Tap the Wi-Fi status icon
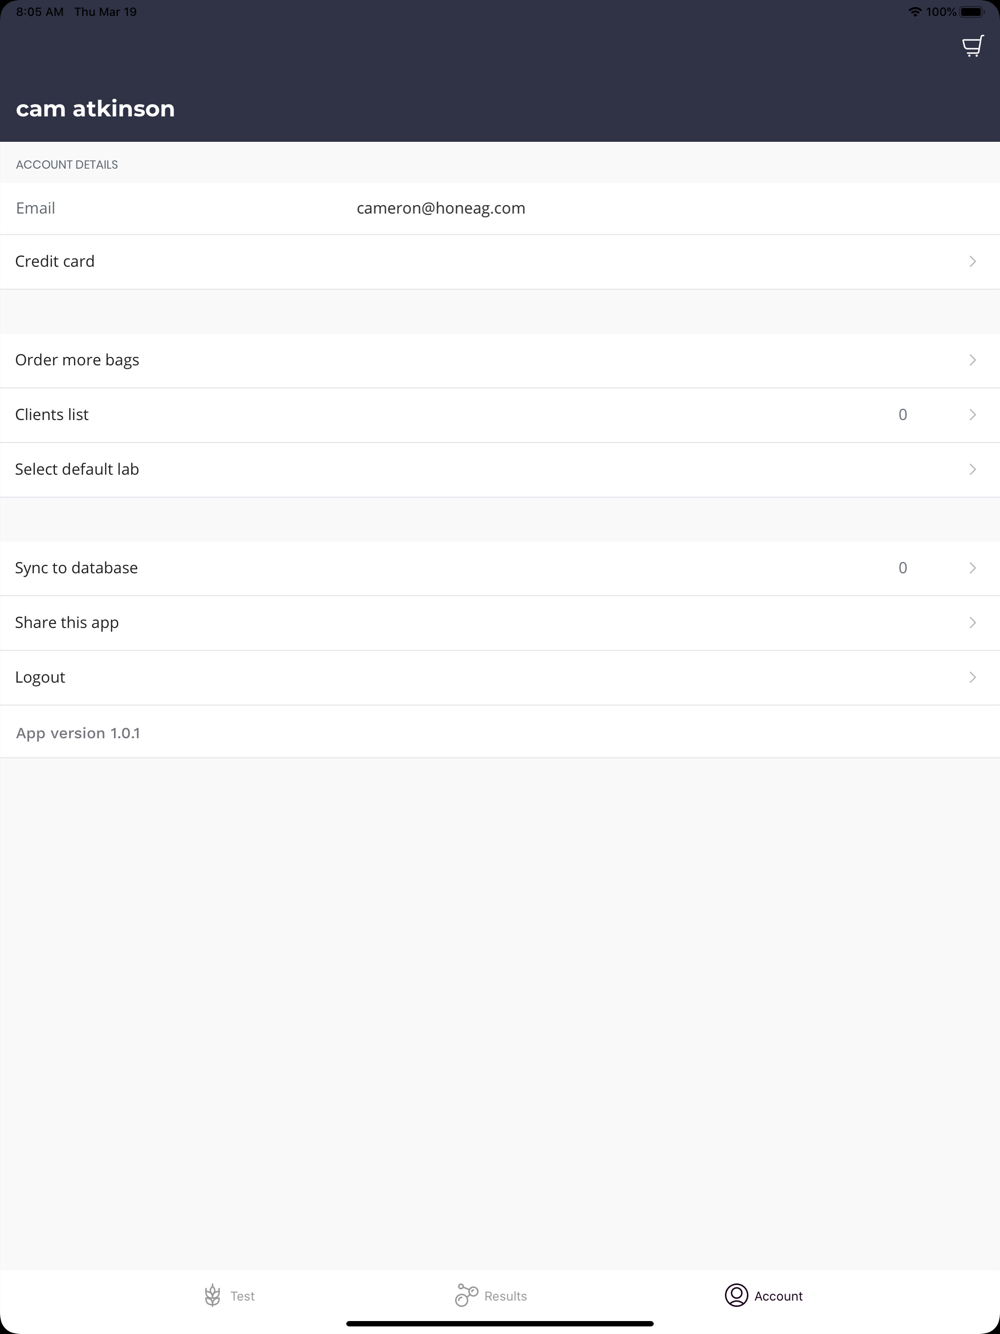This screenshot has height=1334, width=1000. pyautogui.click(x=914, y=12)
